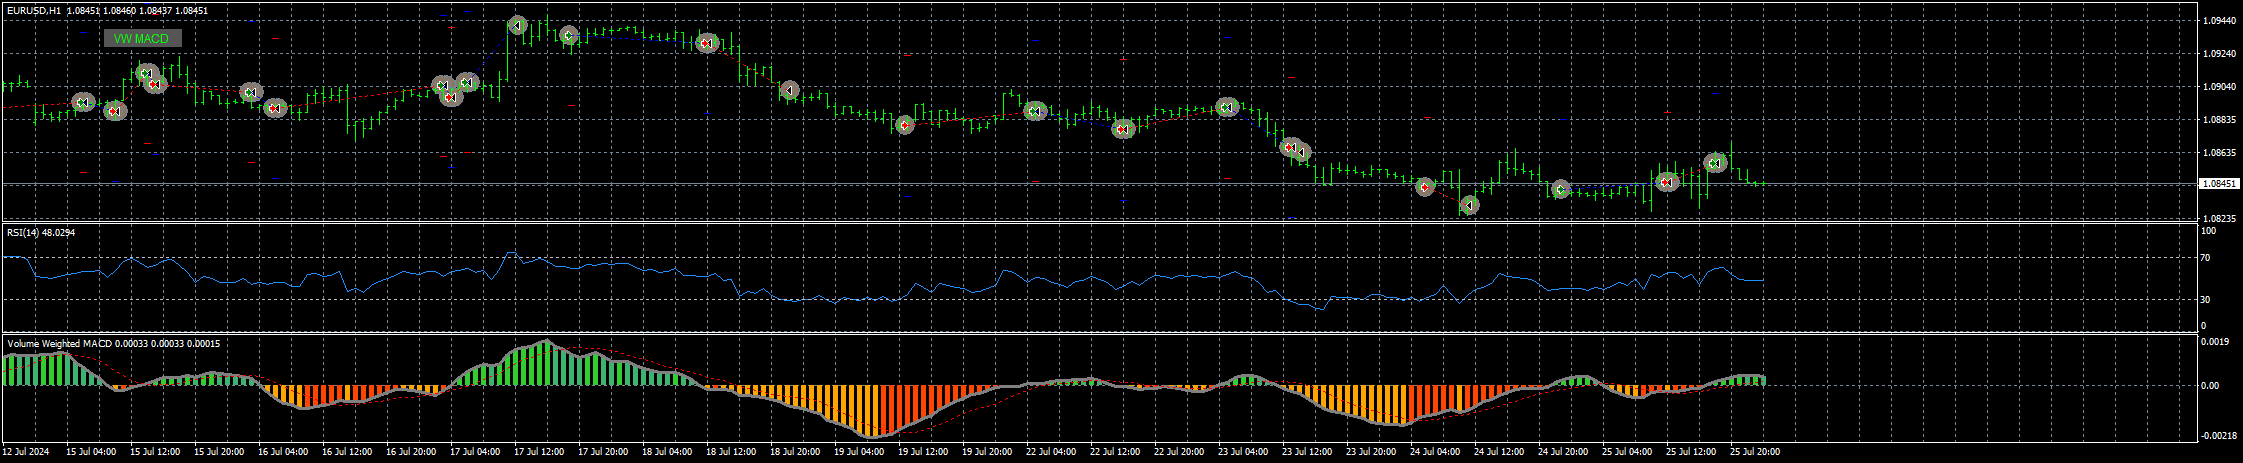Viewport: 2243px width, 463px height.
Task: Click the 25 Jul 12:00 time label
Action: [1691, 452]
